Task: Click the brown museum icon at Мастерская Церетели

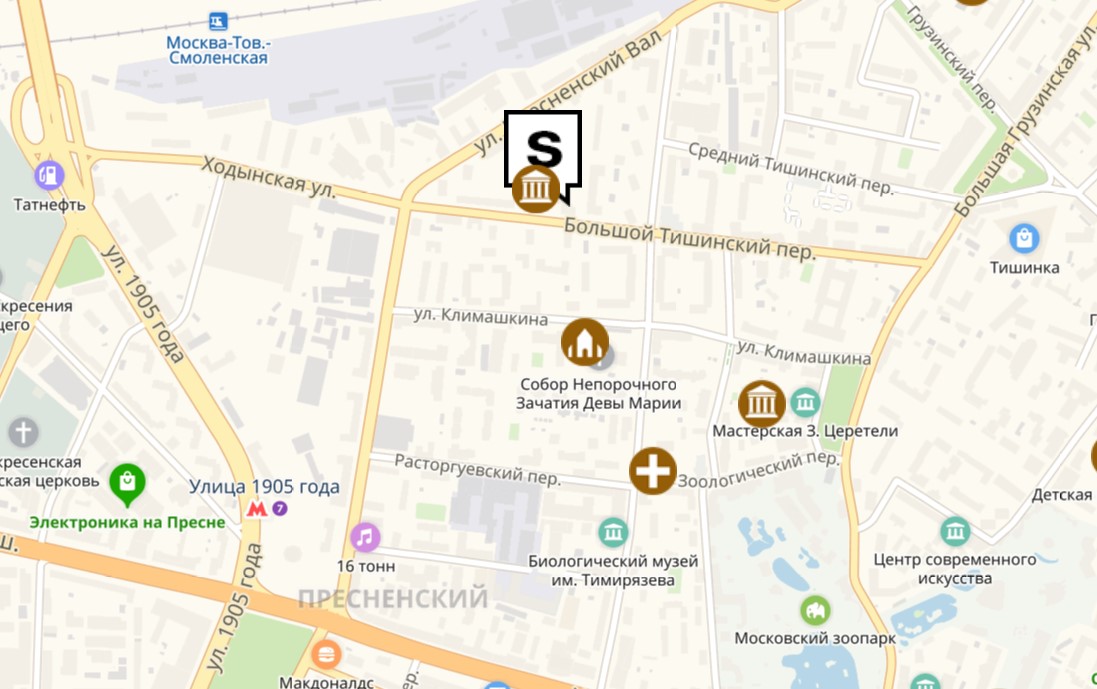Action: click(x=762, y=404)
